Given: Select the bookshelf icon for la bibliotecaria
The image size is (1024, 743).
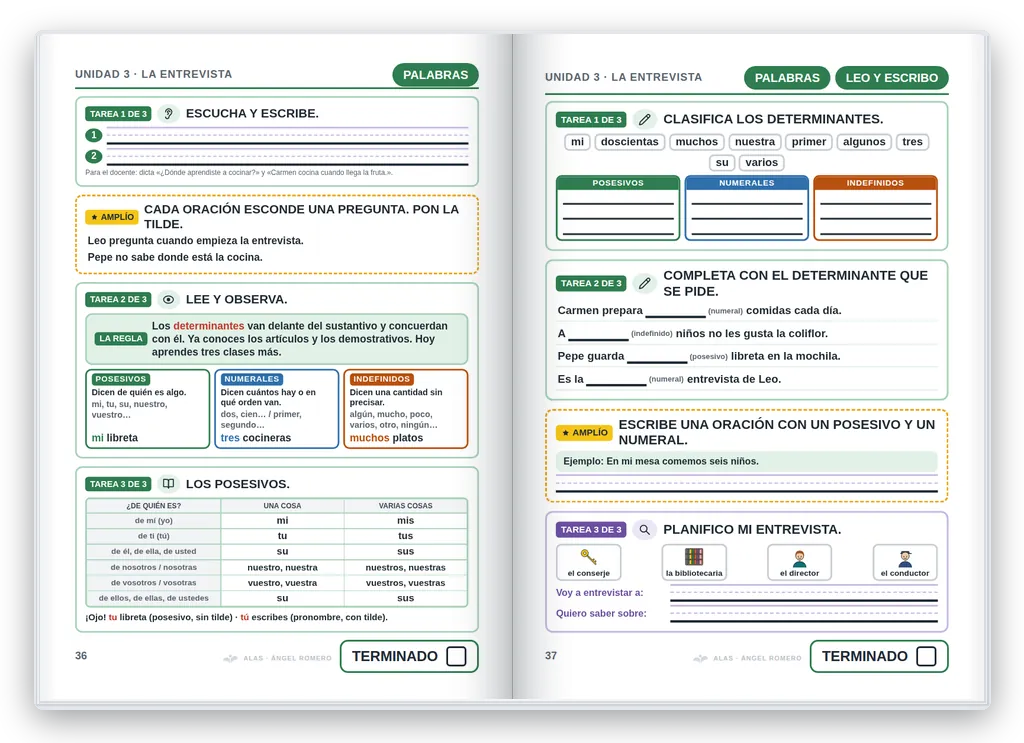Looking at the screenshot, I should [x=694, y=557].
